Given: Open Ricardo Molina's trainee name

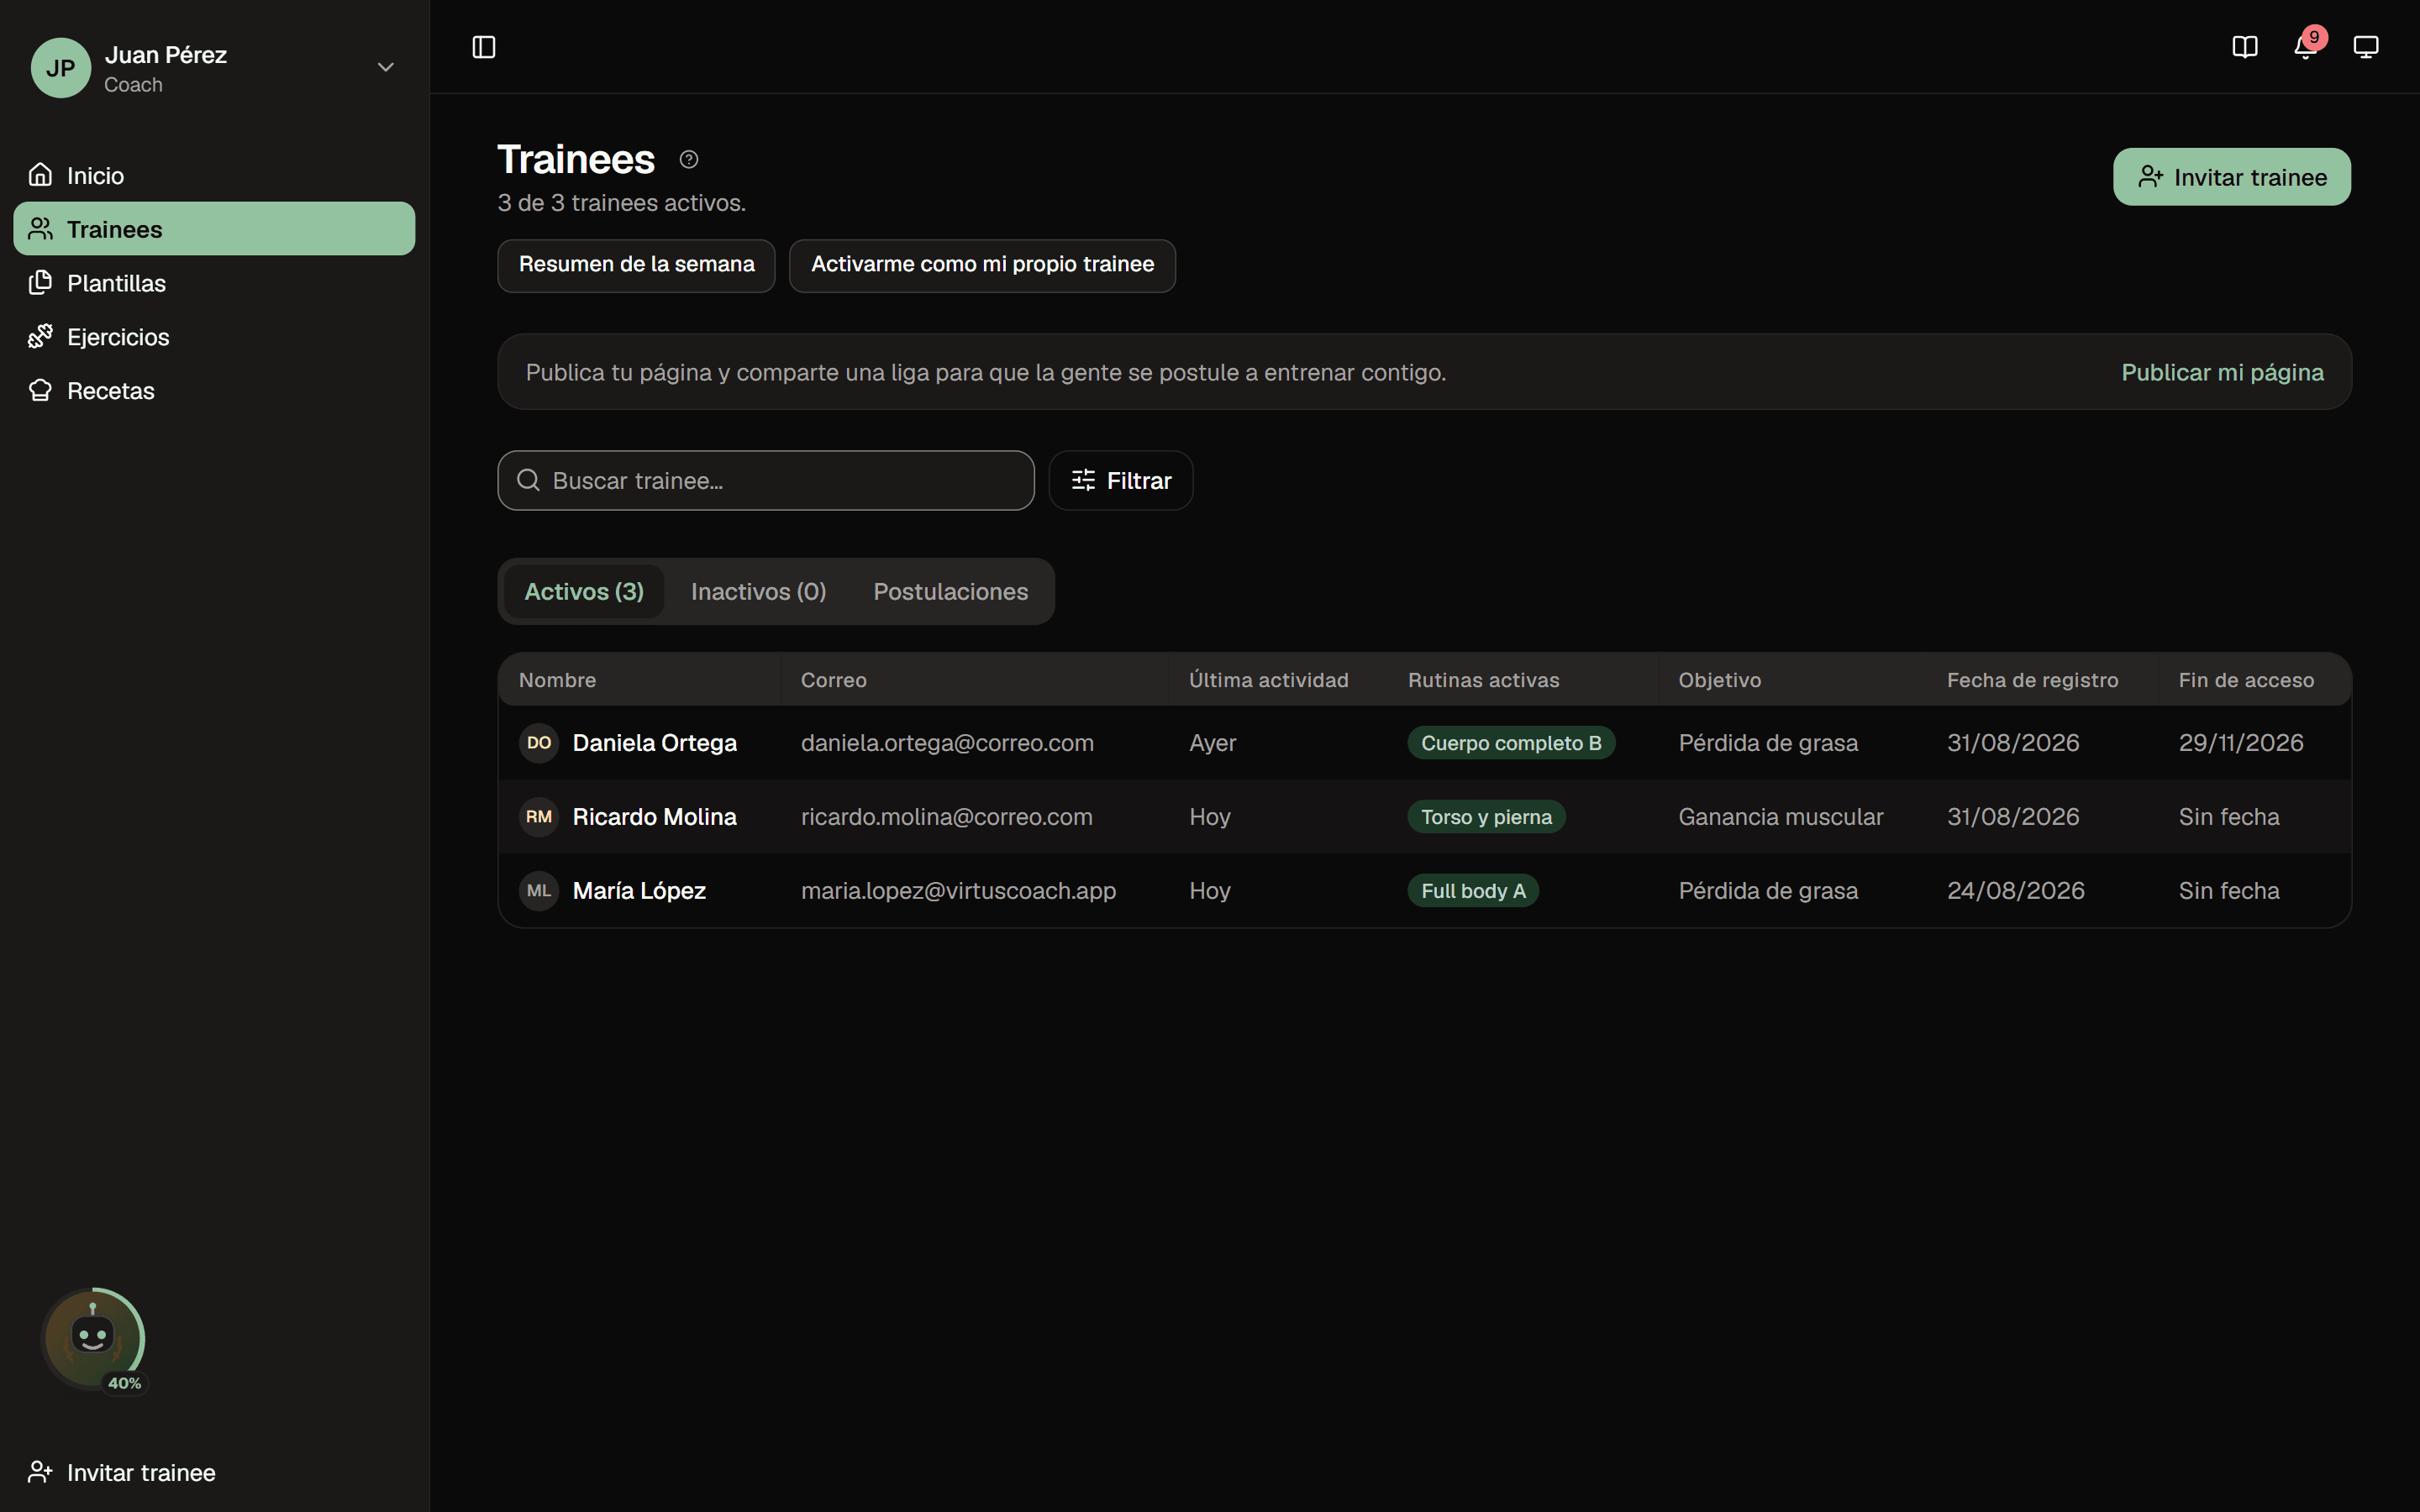Looking at the screenshot, I should tap(654, 817).
